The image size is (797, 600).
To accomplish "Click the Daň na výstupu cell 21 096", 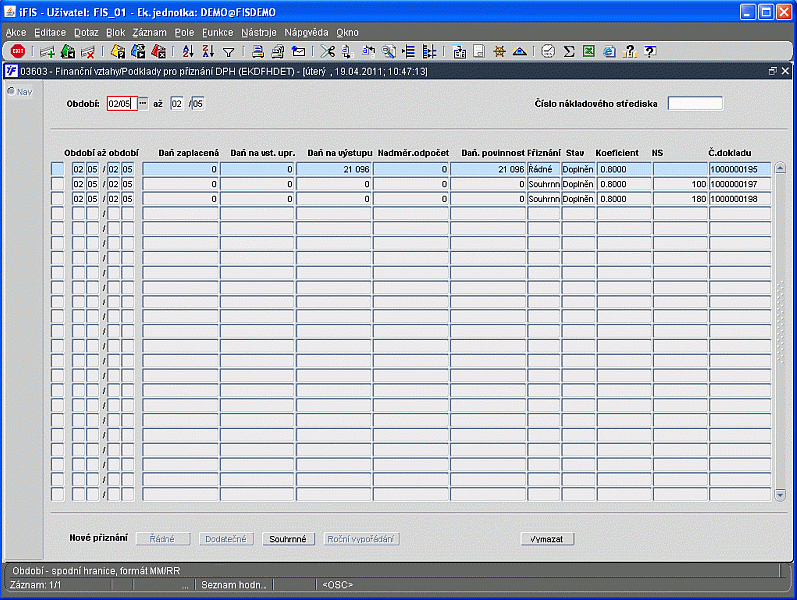I will pyautogui.click(x=333, y=169).
